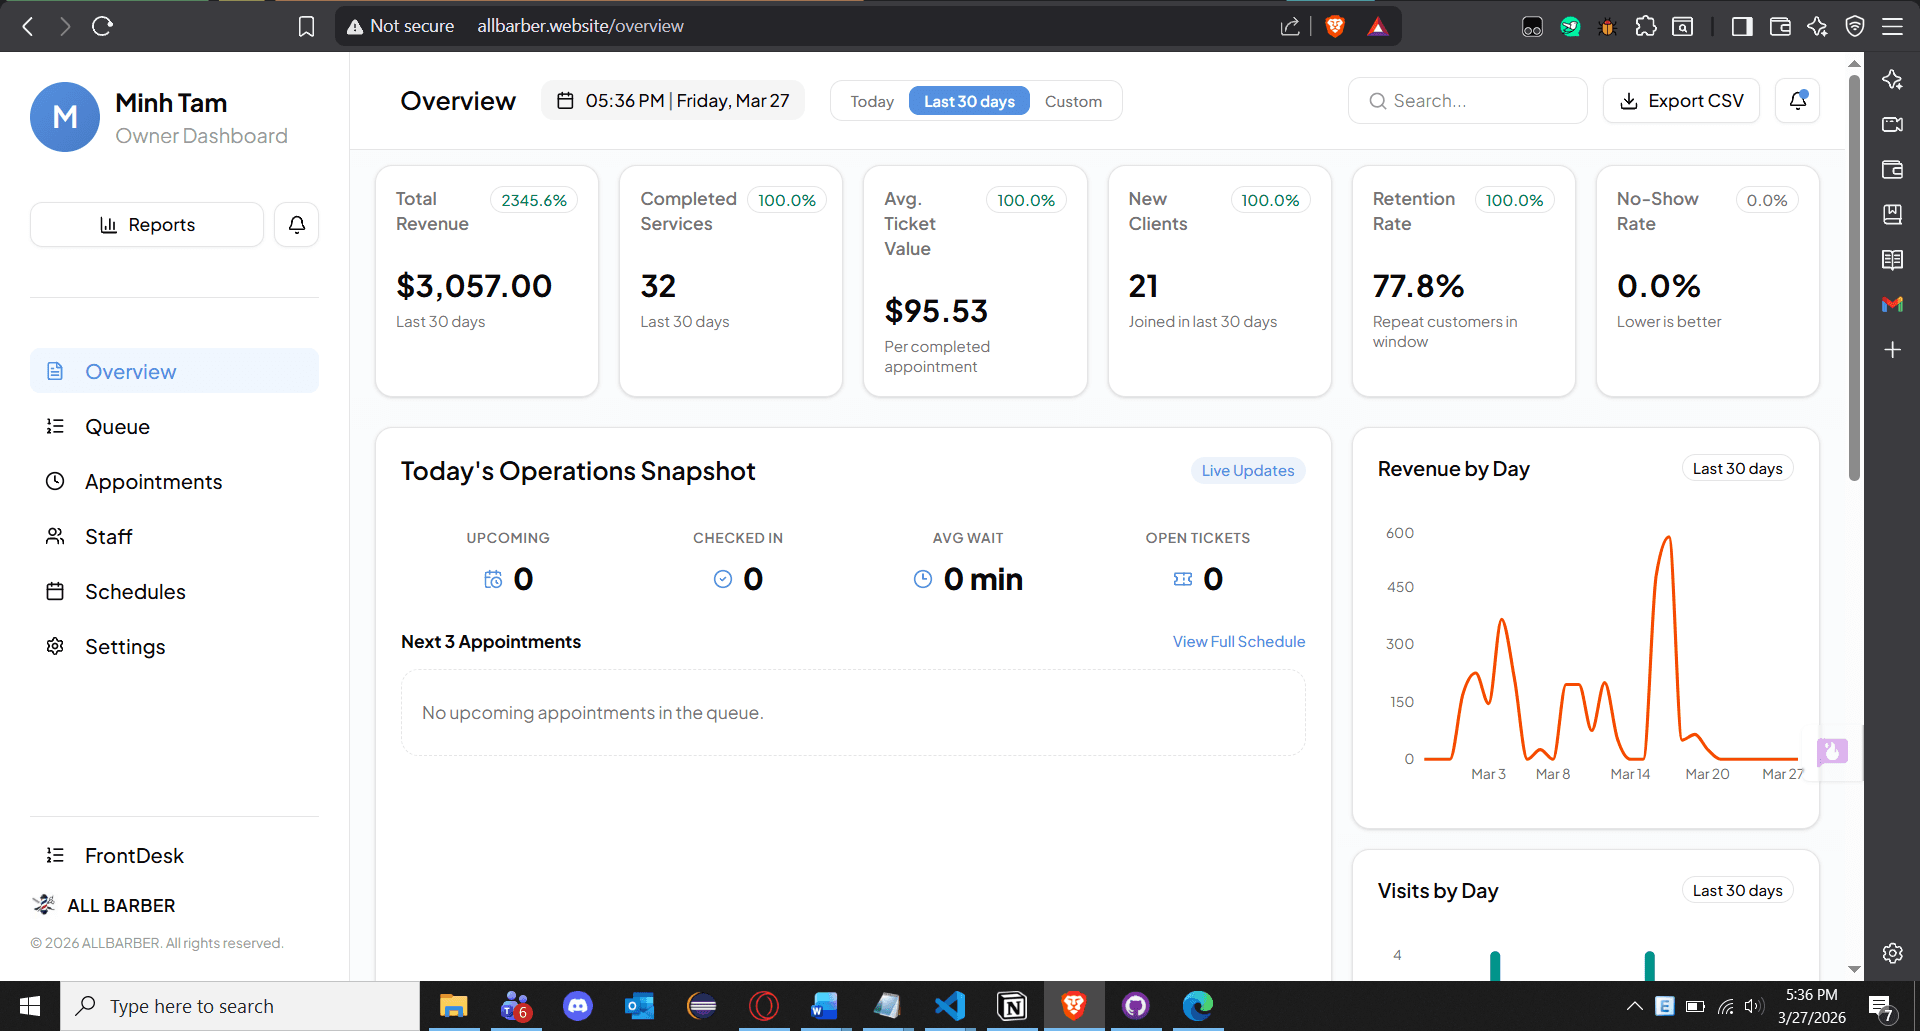Screen dimensions: 1920x1031
Task: Open the browser extensions puzzle icon
Action: pyautogui.click(x=1645, y=26)
